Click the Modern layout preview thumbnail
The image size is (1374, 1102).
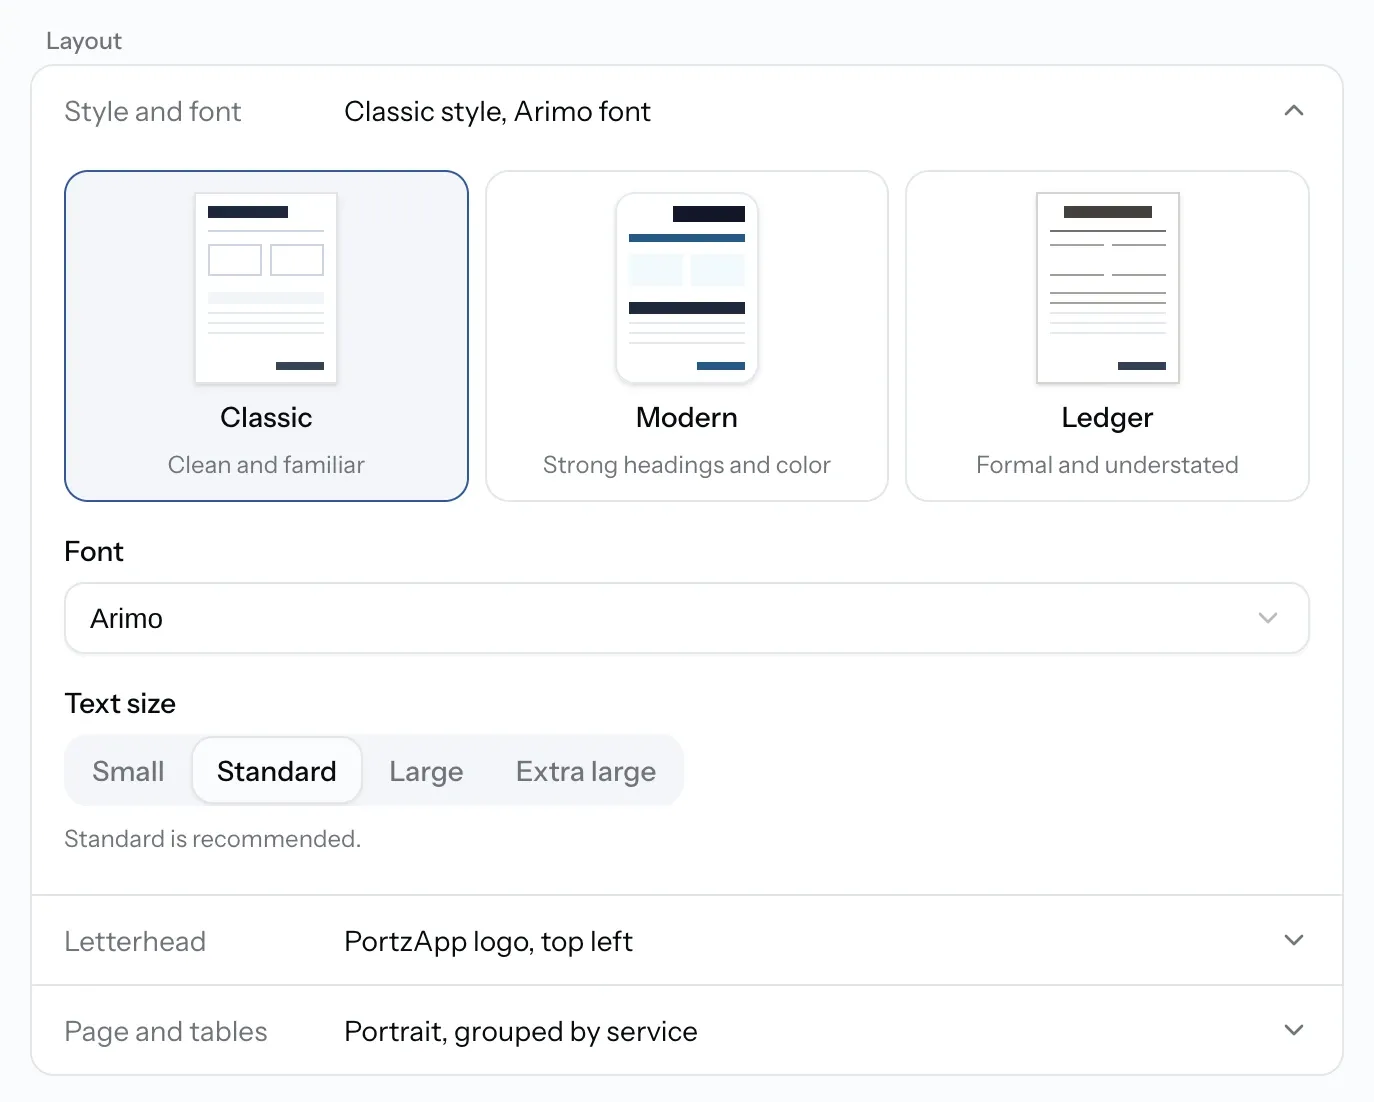687,288
